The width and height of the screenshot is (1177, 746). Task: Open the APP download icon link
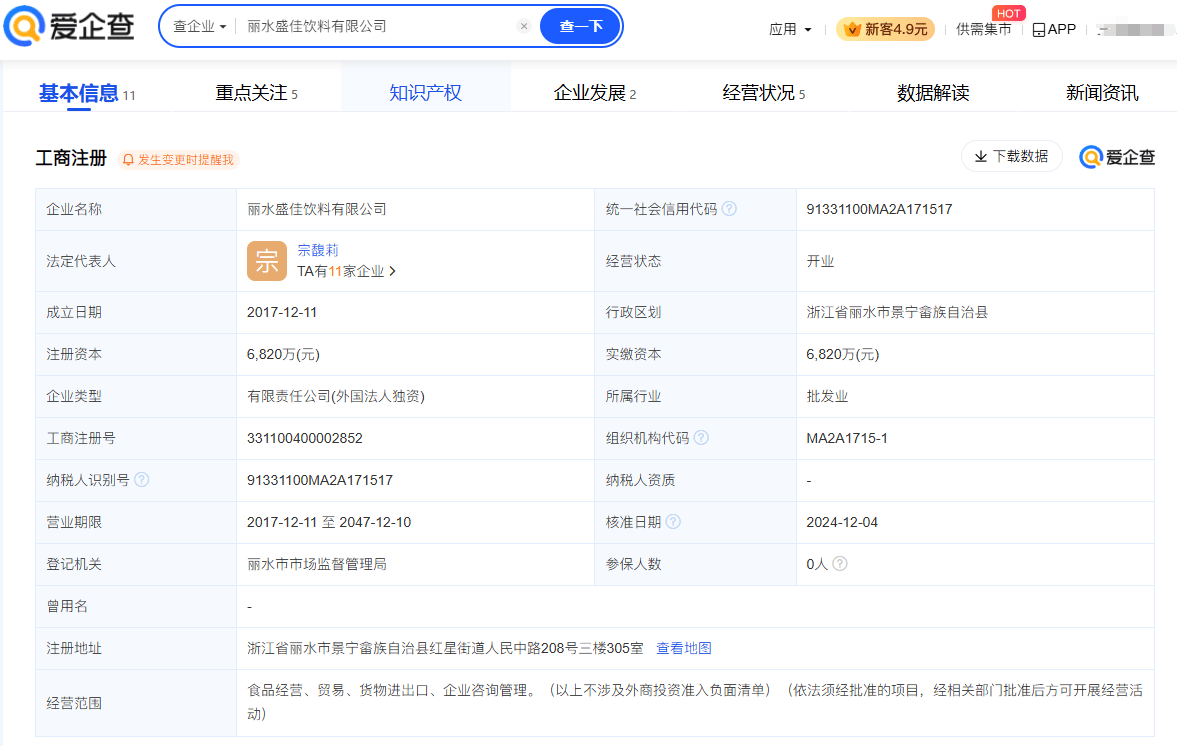click(x=1054, y=29)
